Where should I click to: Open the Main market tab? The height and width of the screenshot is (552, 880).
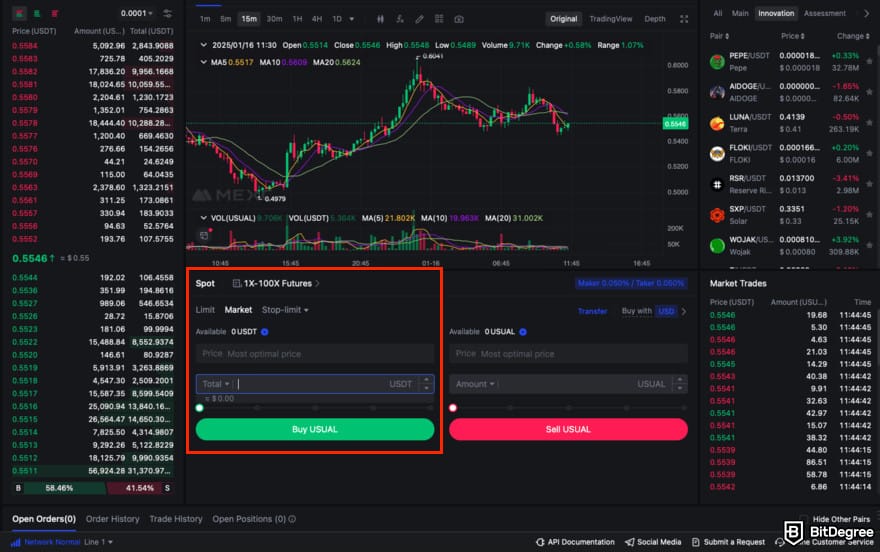pyautogui.click(x=740, y=13)
